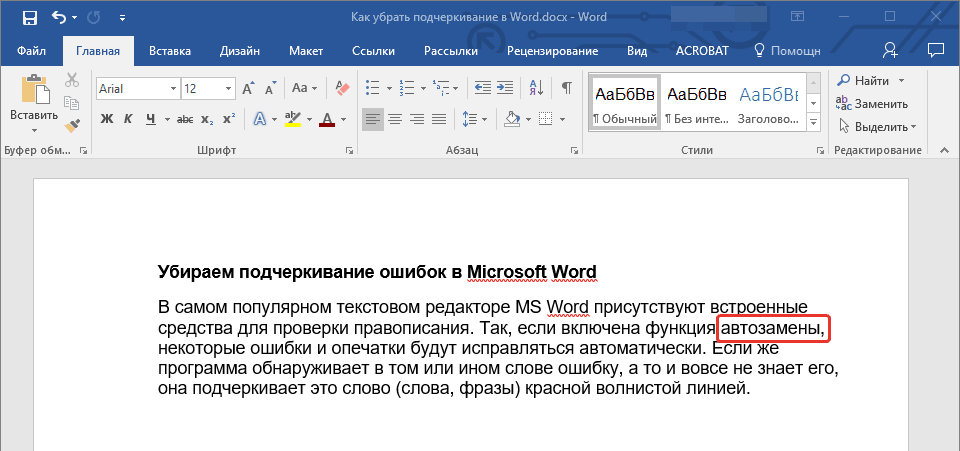Click the Save floppy disk icon

29,18
